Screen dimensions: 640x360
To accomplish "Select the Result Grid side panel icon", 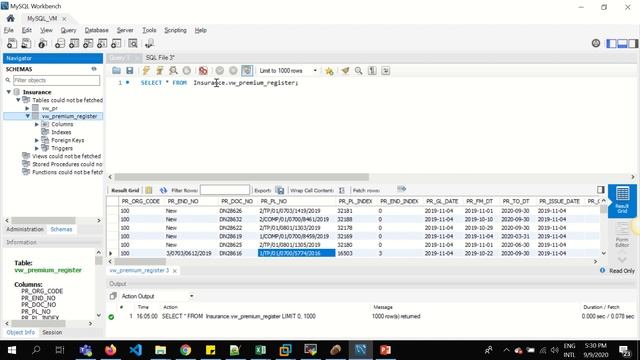I will coord(622,200).
